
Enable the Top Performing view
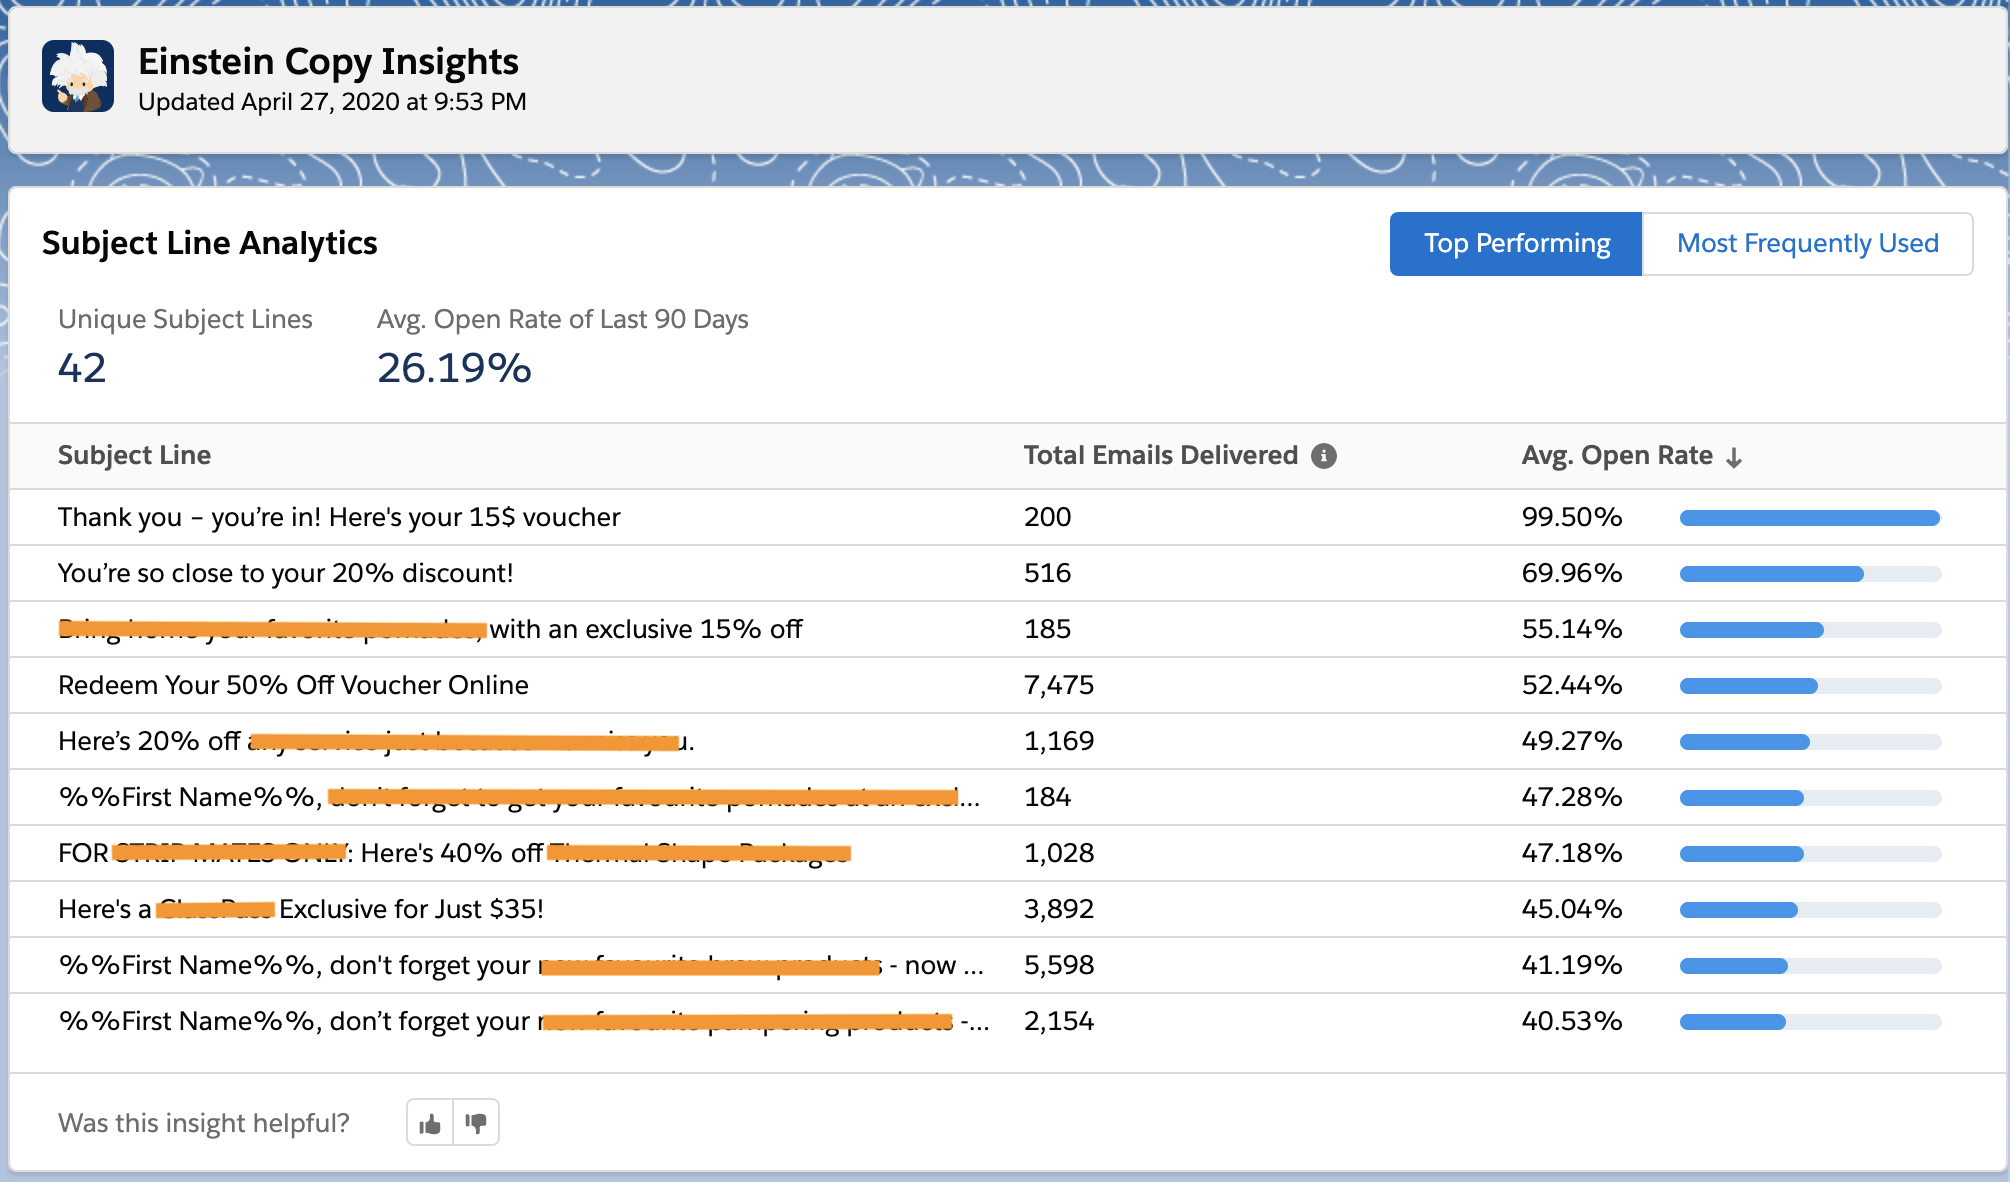click(x=1515, y=243)
